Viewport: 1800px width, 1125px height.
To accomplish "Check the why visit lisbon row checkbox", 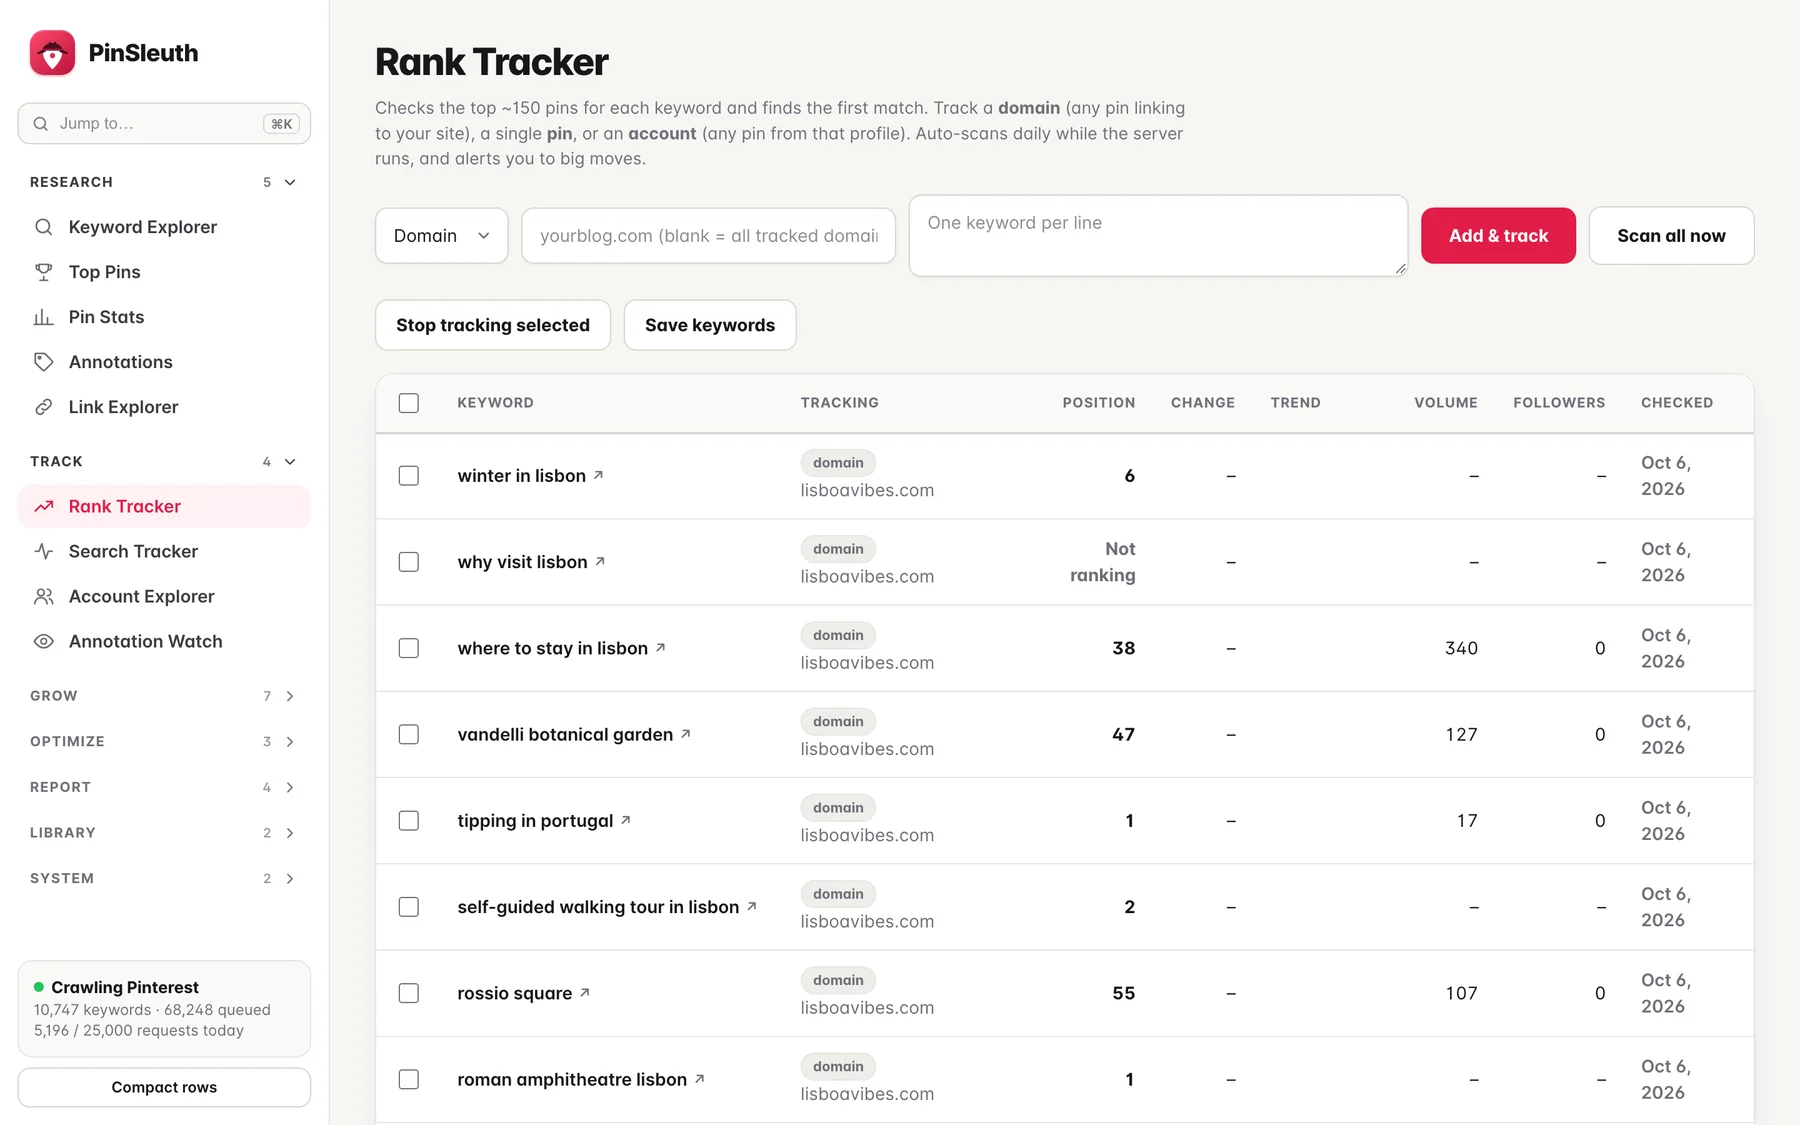I will 409,562.
